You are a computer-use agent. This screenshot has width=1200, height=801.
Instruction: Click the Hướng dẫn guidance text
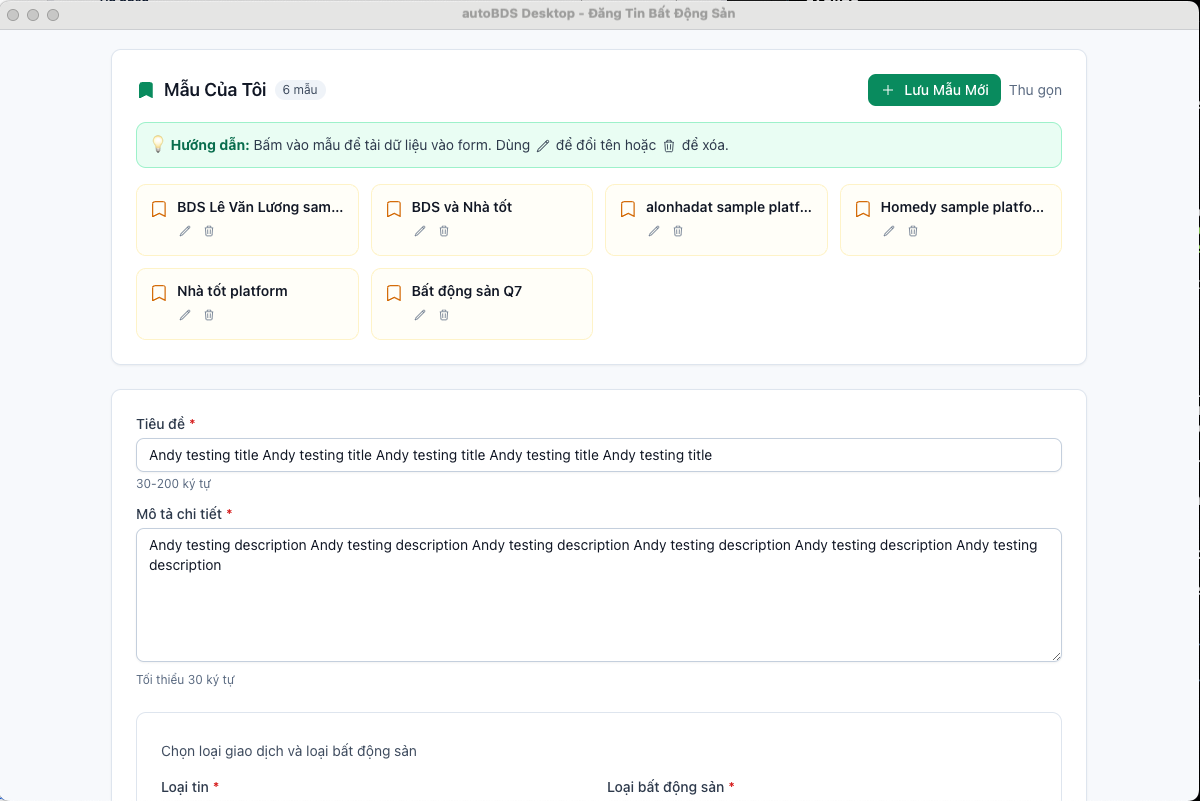[450, 145]
